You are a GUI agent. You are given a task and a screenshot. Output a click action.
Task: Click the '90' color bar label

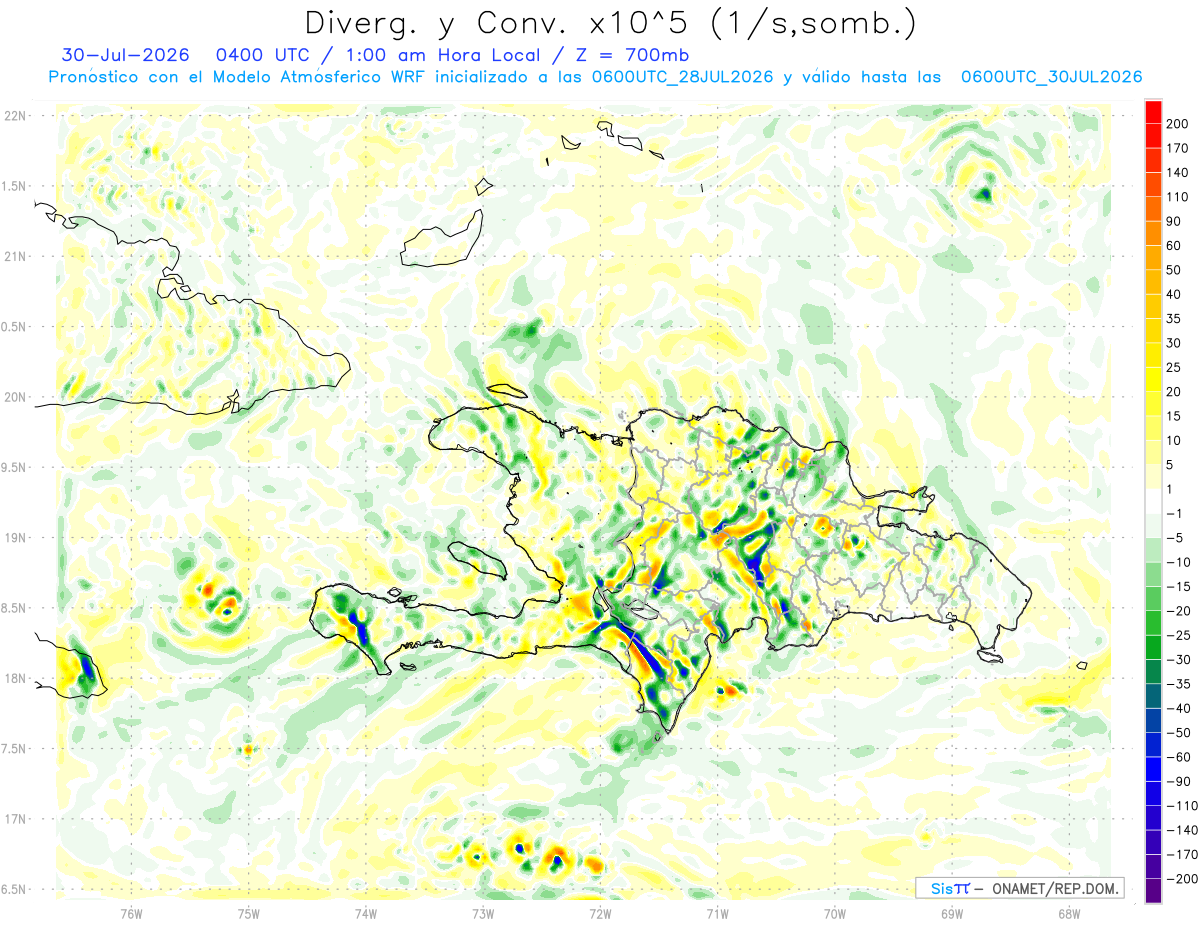pyautogui.click(x=1175, y=221)
